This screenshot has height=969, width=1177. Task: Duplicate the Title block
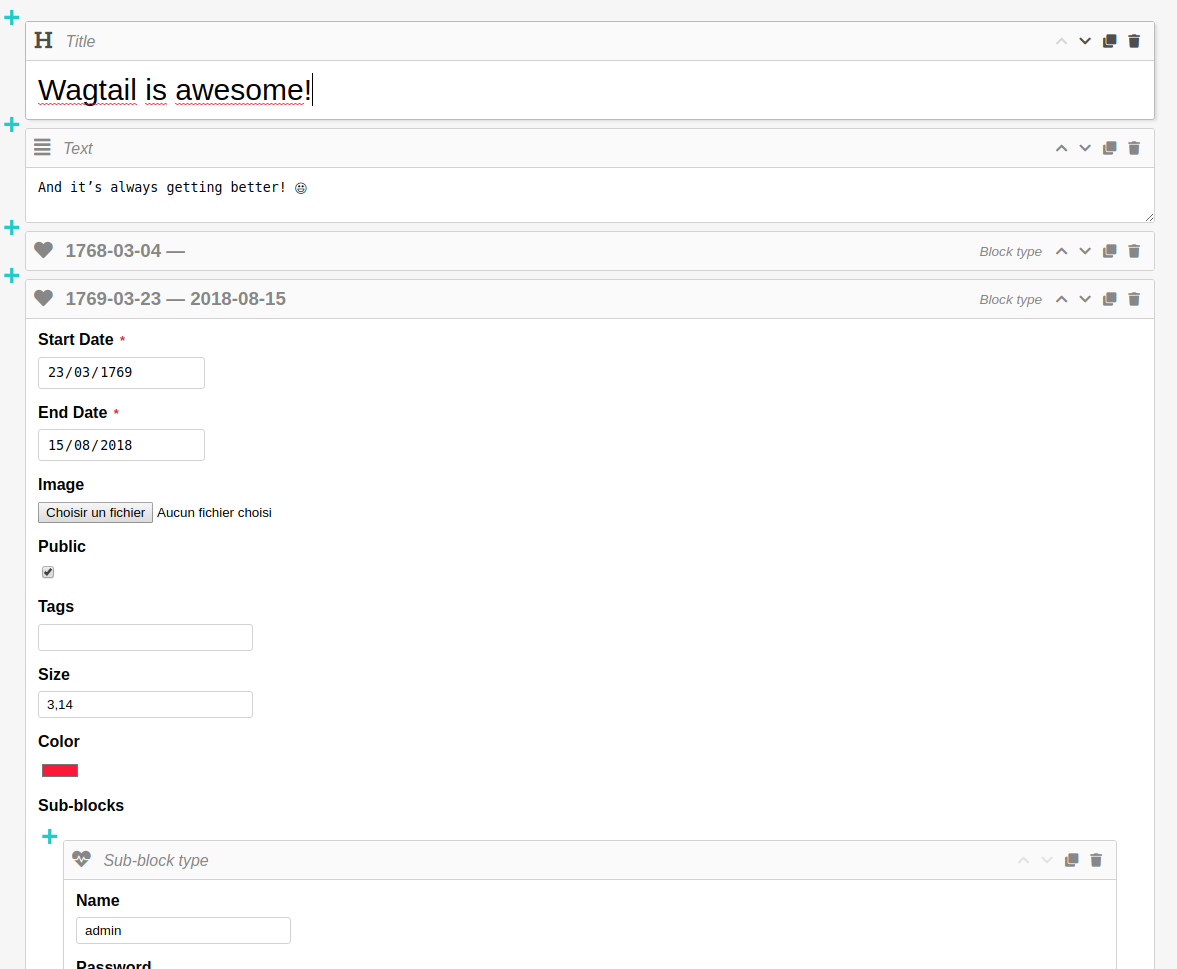pyautogui.click(x=1109, y=41)
